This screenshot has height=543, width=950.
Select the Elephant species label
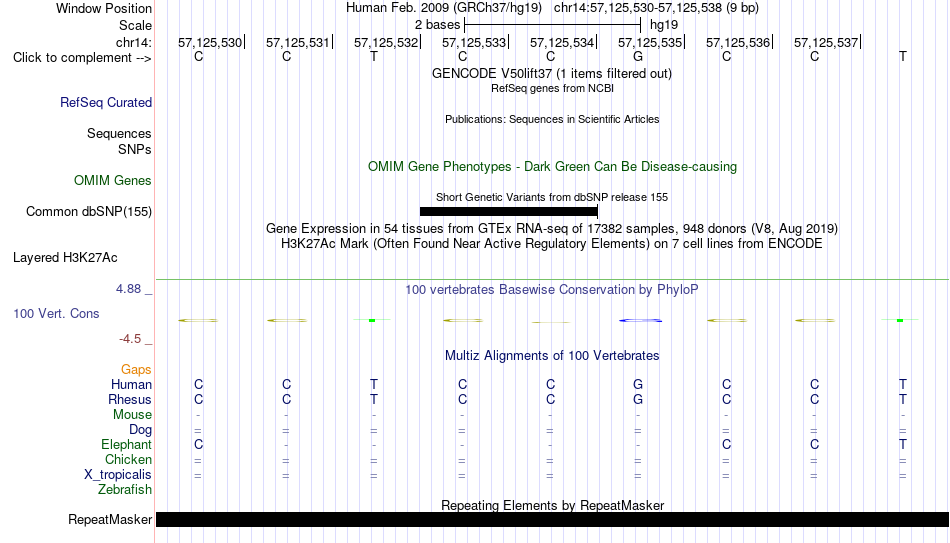(127, 445)
